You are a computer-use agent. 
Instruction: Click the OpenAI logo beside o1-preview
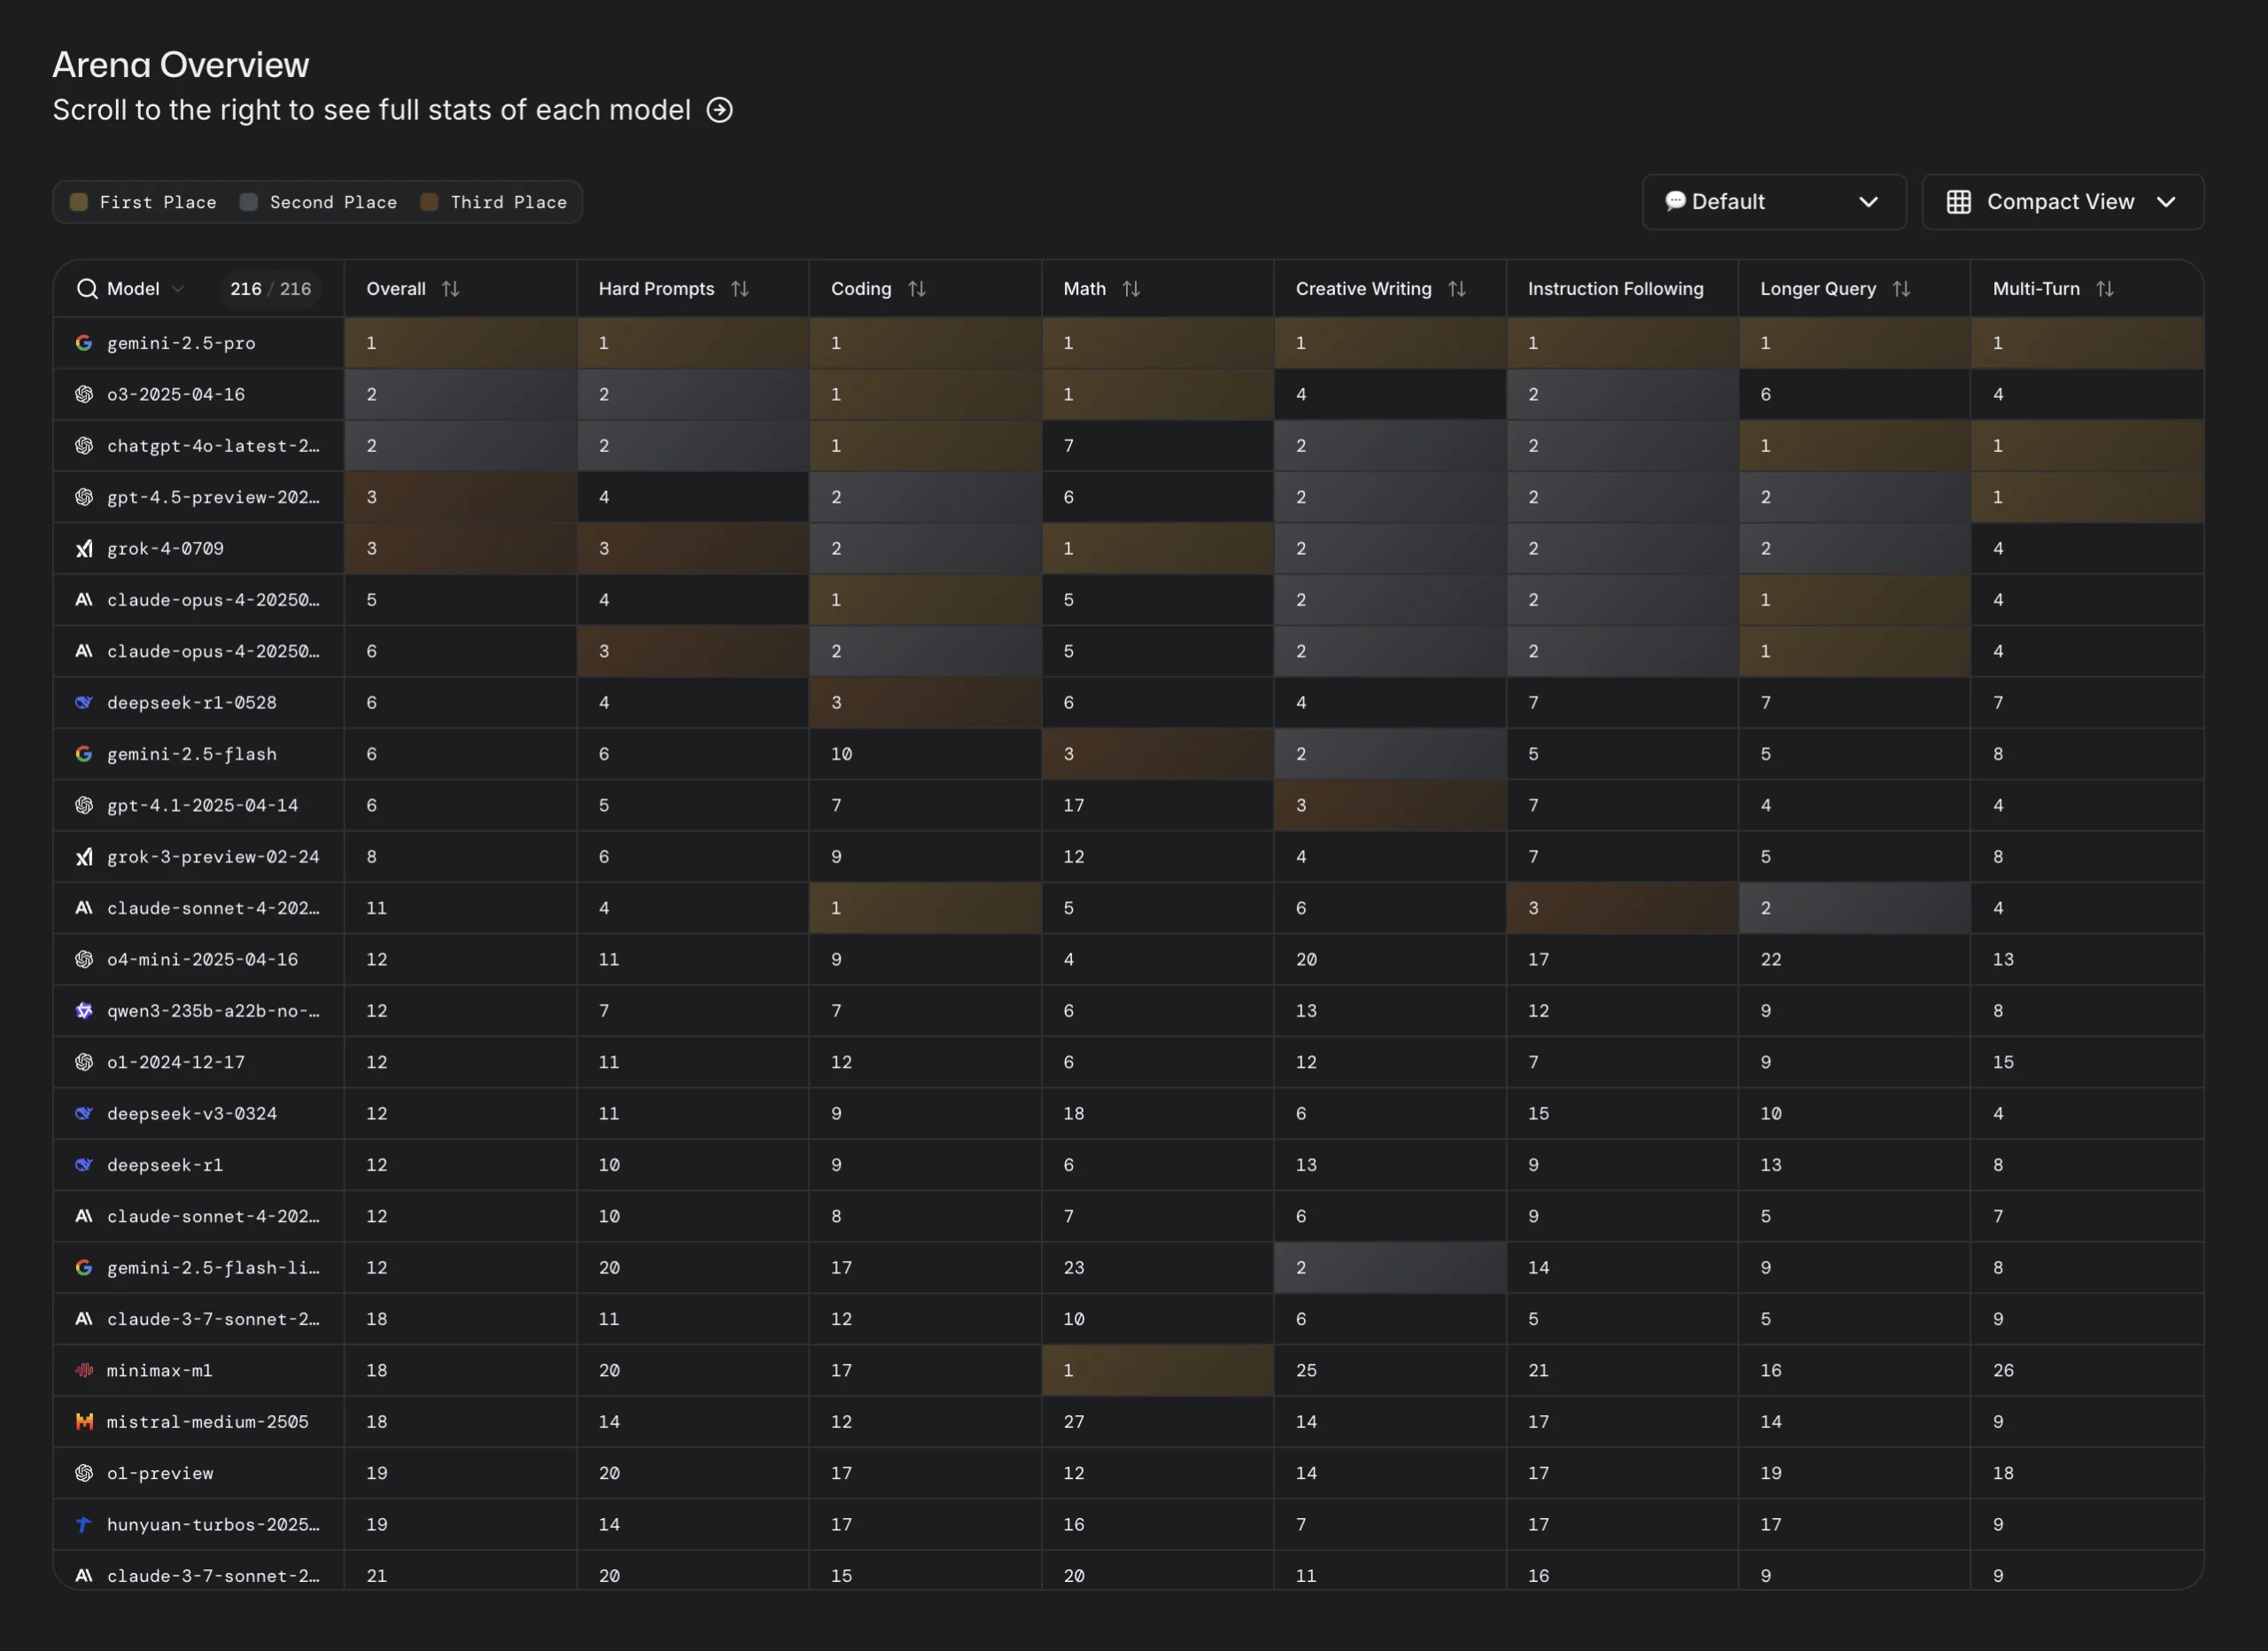(x=84, y=1473)
